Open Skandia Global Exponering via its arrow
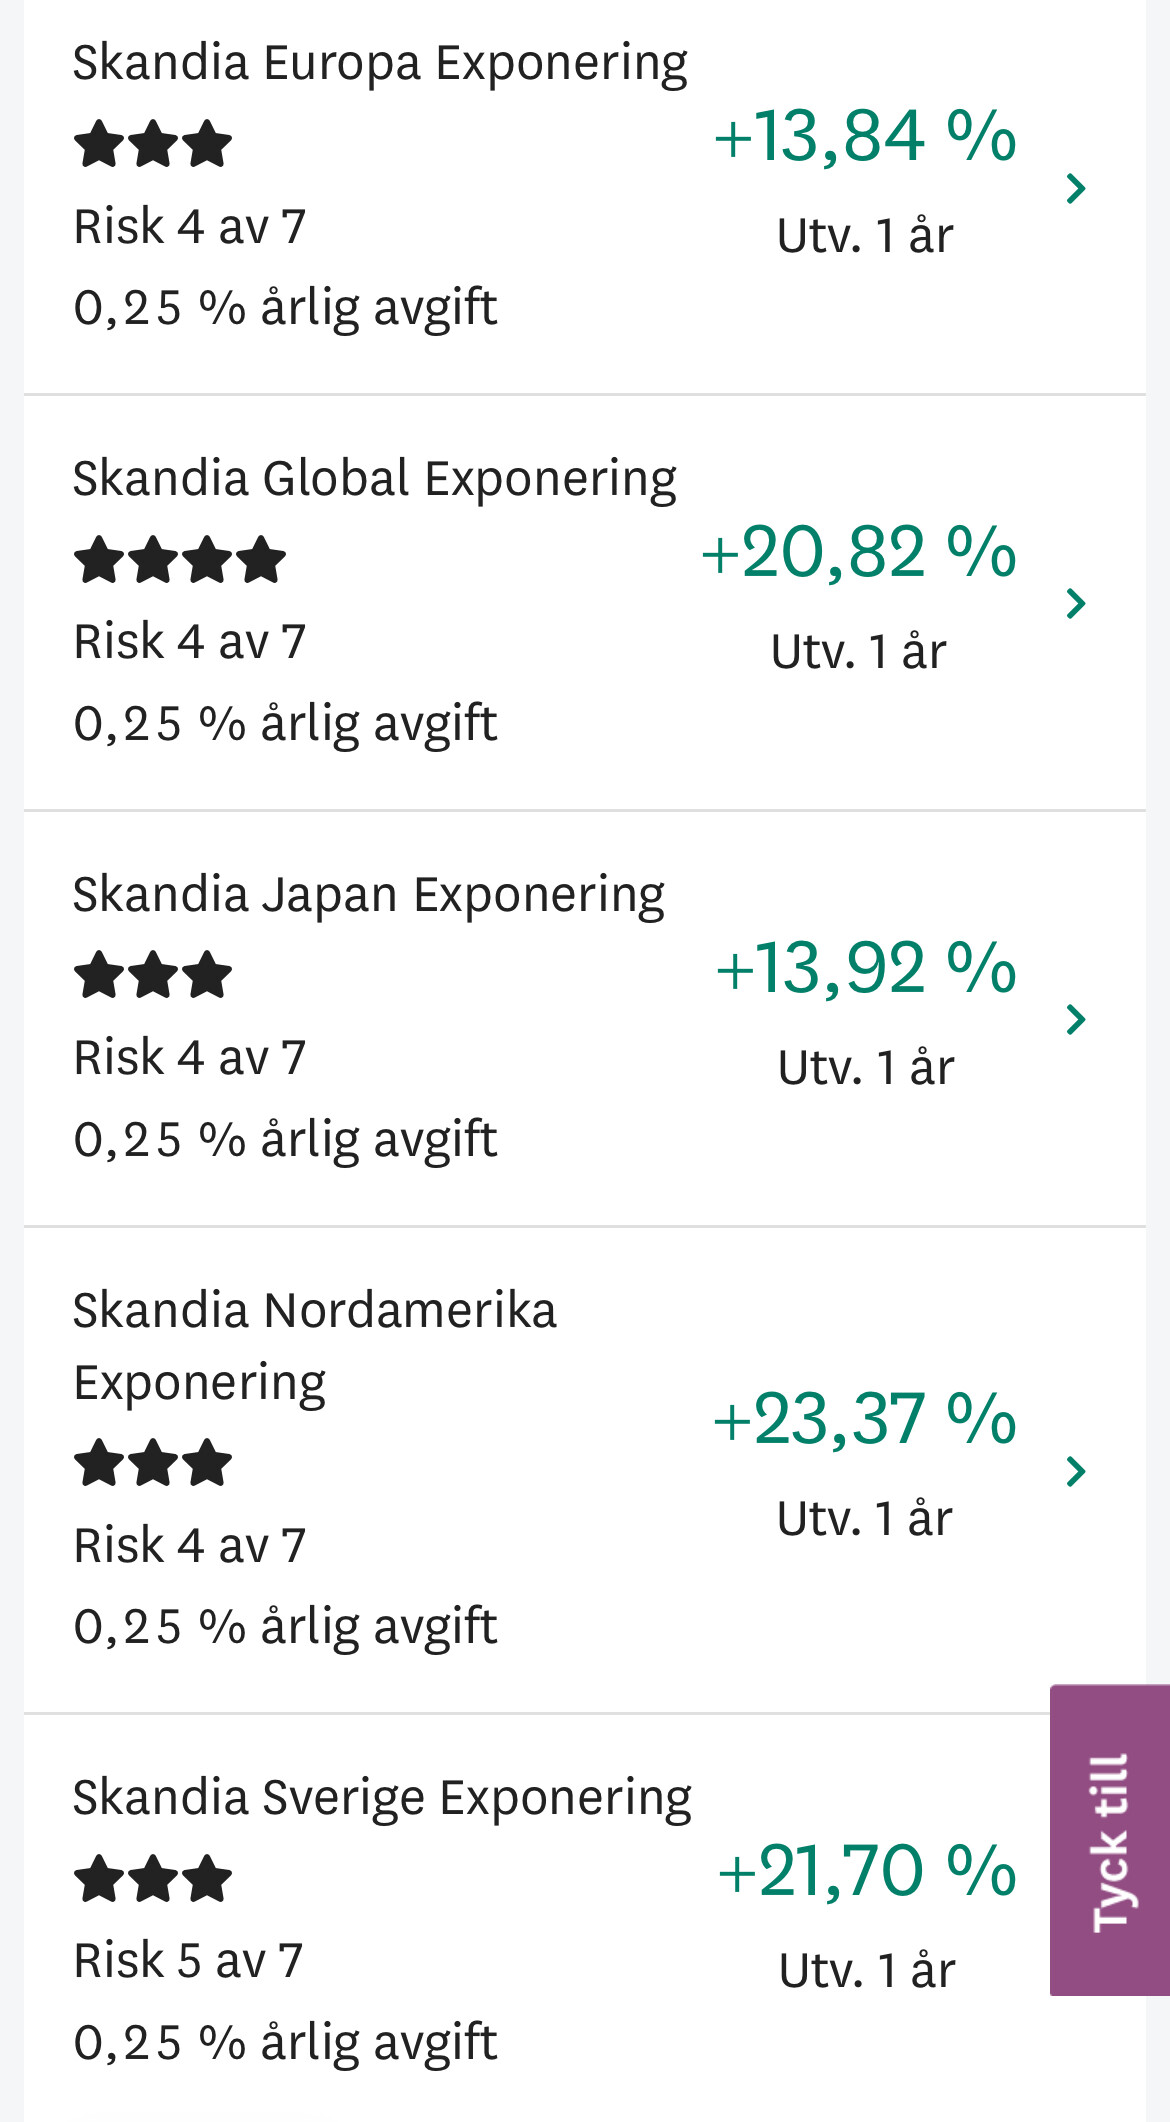1170x2122 pixels. tap(1076, 603)
